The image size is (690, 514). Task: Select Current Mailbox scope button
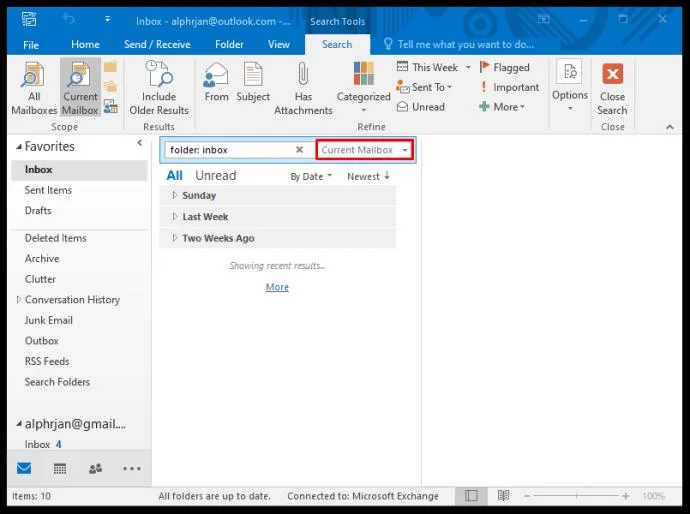pos(80,88)
